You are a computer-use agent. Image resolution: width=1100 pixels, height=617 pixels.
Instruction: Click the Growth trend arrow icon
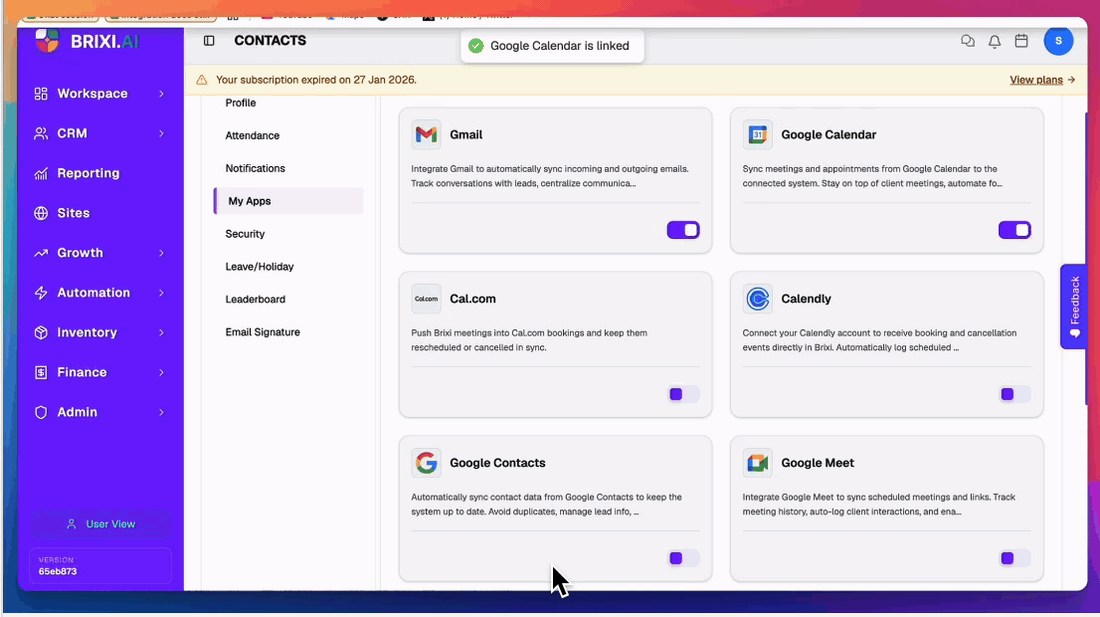coord(41,253)
